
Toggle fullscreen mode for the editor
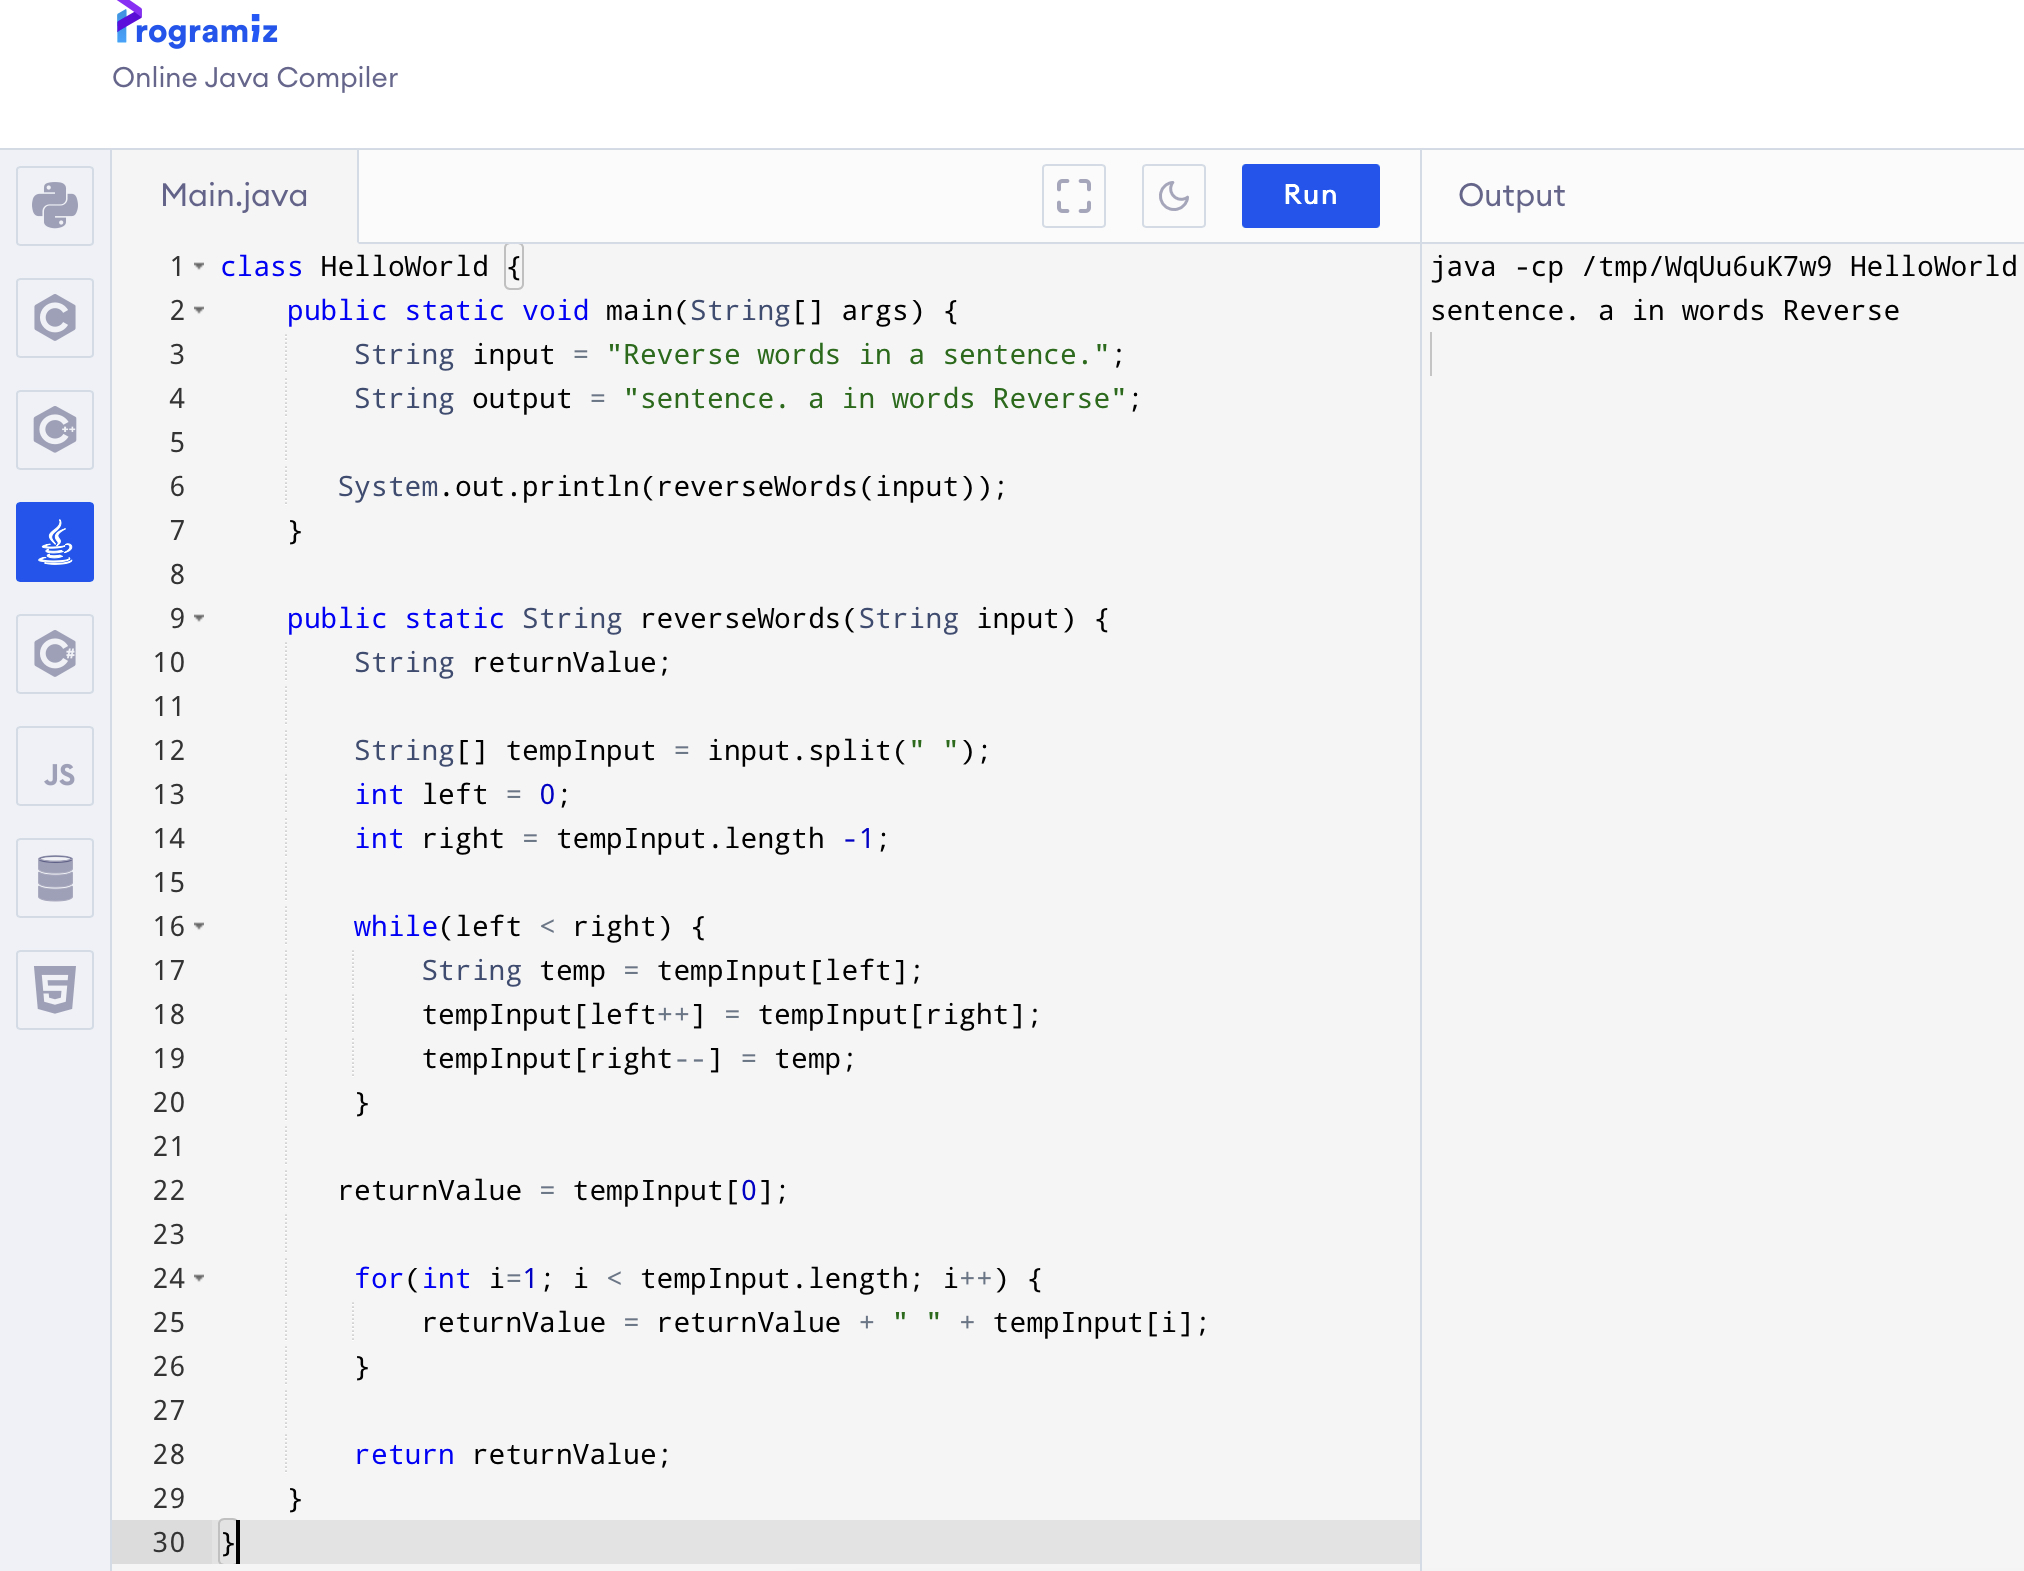(x=1073, y=196)
